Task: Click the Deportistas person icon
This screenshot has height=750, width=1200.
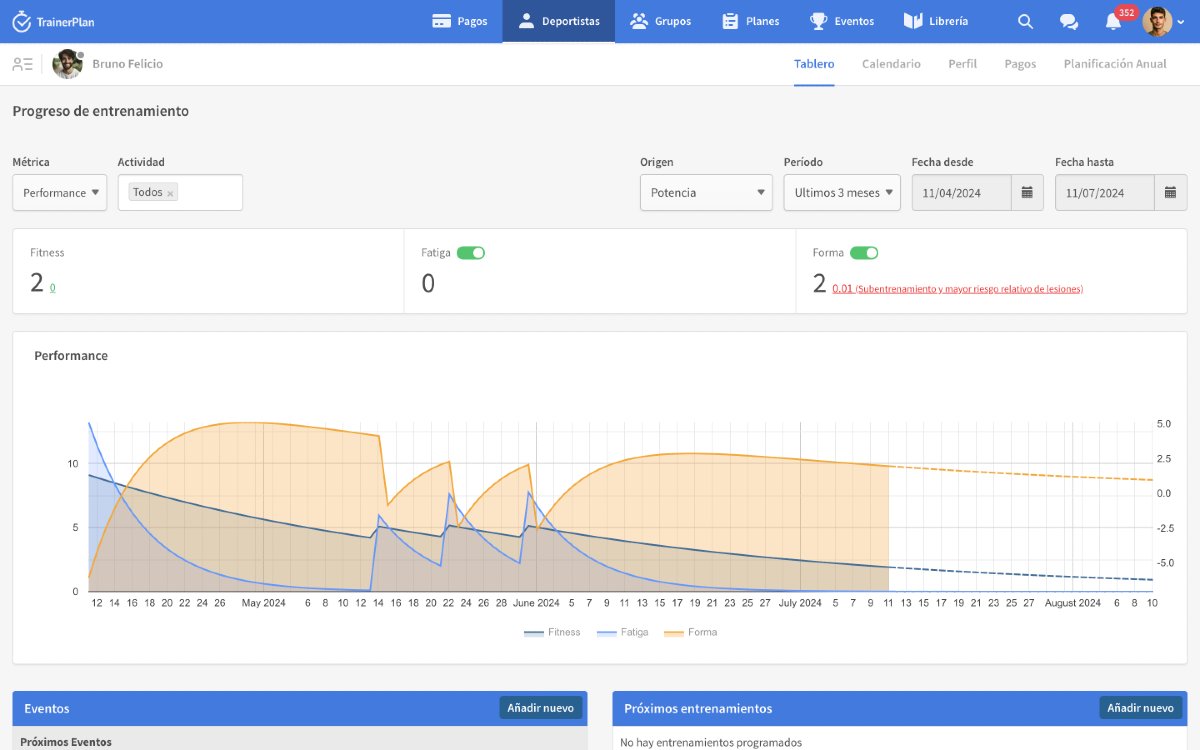Action: [527, 21]
